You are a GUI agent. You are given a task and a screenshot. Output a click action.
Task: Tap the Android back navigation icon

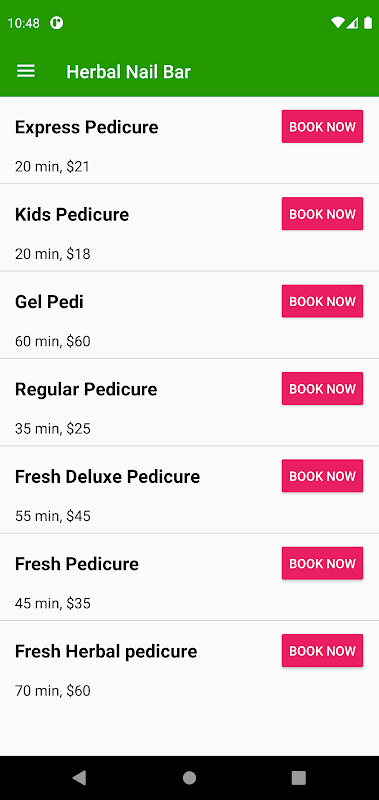click(x=79, y=778)
